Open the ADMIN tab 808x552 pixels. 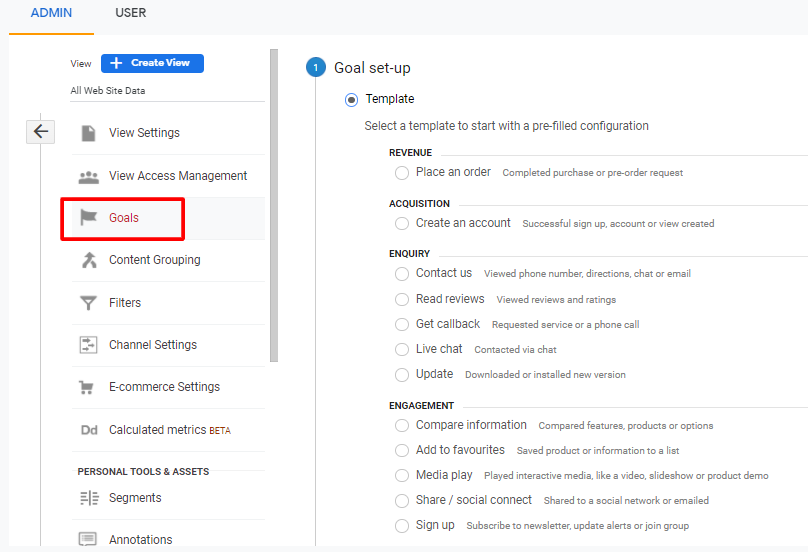point(51,13)
